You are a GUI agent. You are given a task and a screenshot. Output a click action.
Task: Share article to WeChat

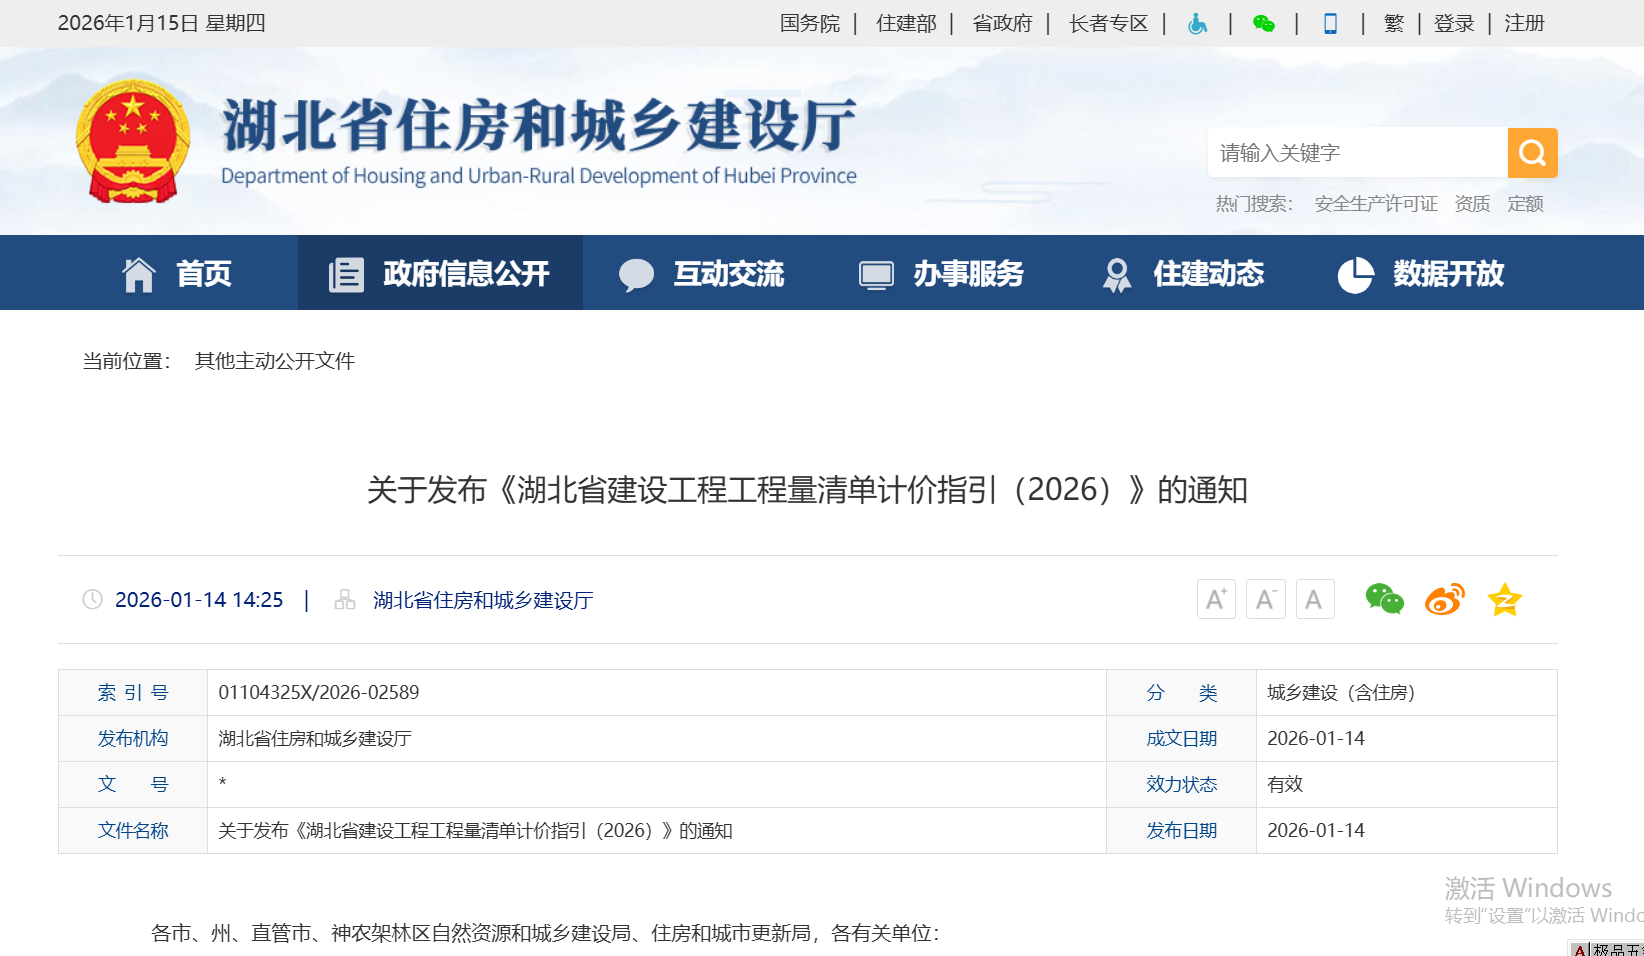1384,599
